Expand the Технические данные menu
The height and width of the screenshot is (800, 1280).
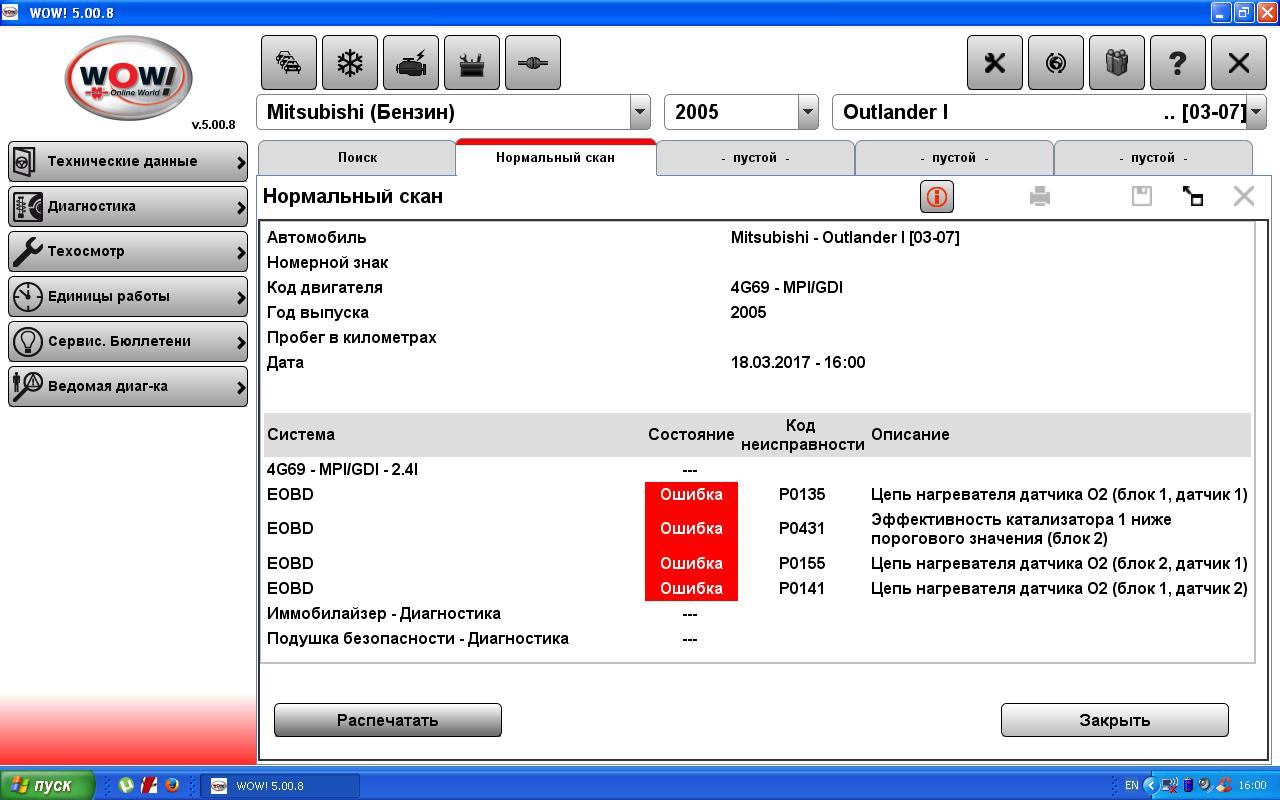[128, 161]
